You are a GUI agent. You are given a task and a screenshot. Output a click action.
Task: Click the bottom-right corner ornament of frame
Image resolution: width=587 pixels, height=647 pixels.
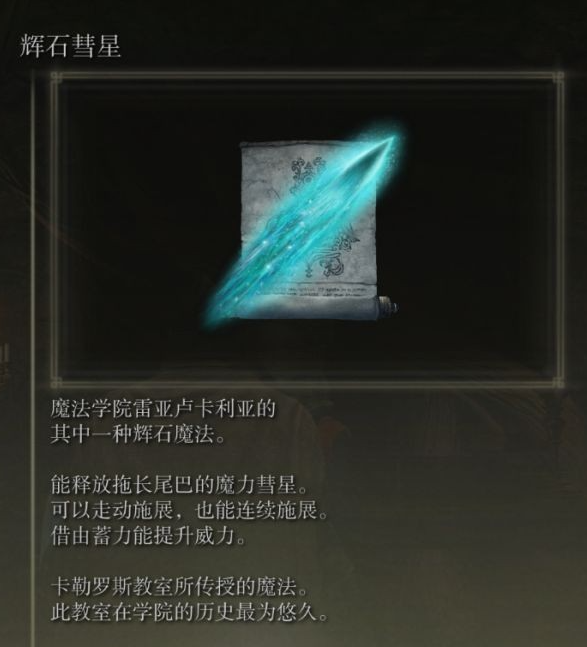[x=559, y=382]
